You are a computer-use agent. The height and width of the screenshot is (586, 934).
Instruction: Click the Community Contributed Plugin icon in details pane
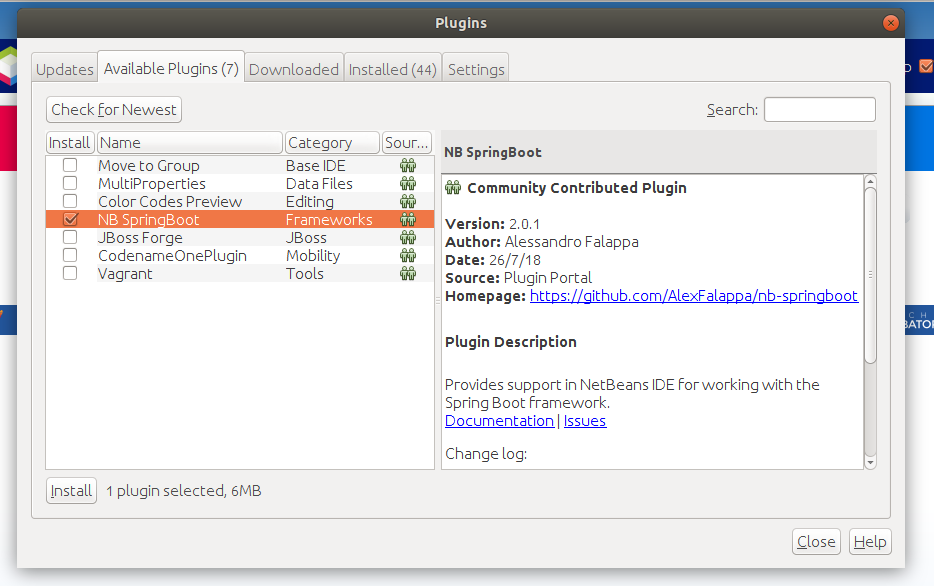click(452, 187)
